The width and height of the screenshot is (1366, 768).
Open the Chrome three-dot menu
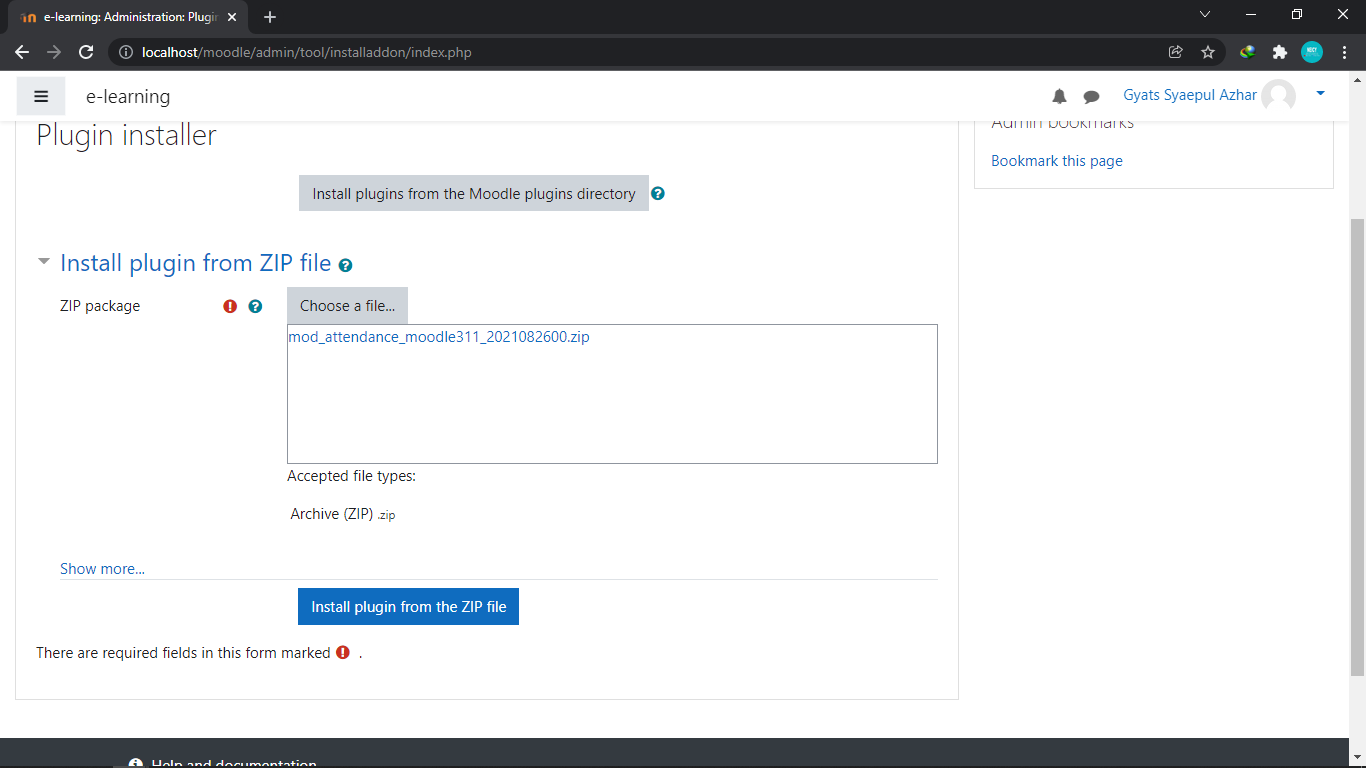click(x=1344, y=52)
